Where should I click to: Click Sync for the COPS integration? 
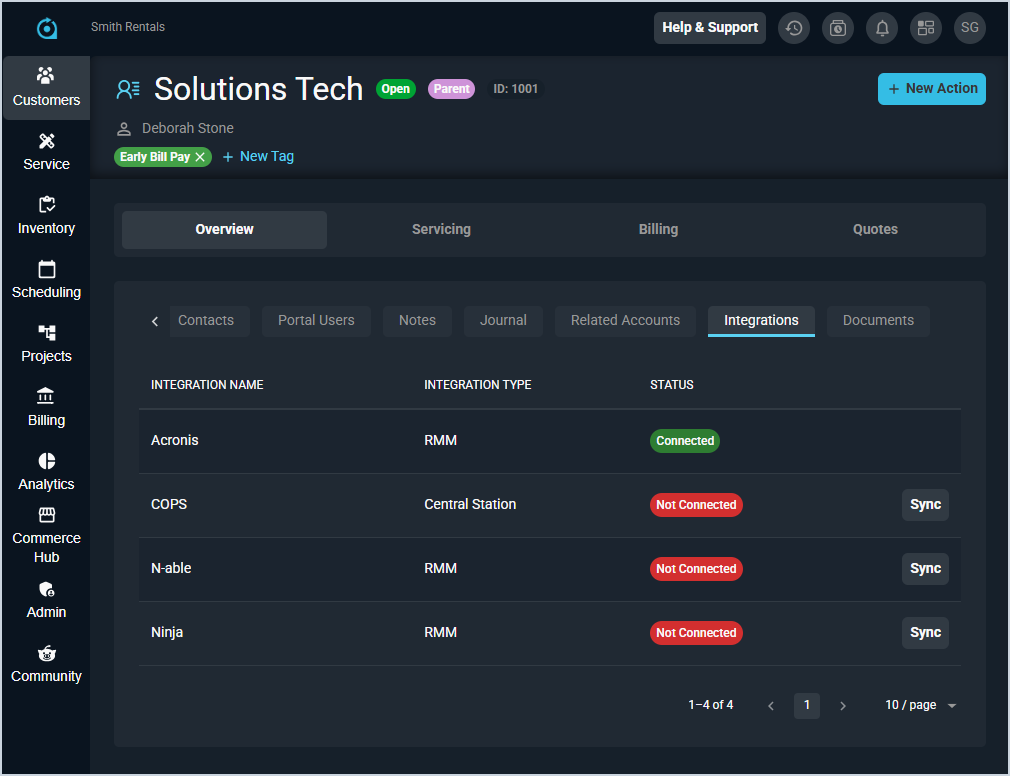(x=925, y=505)
